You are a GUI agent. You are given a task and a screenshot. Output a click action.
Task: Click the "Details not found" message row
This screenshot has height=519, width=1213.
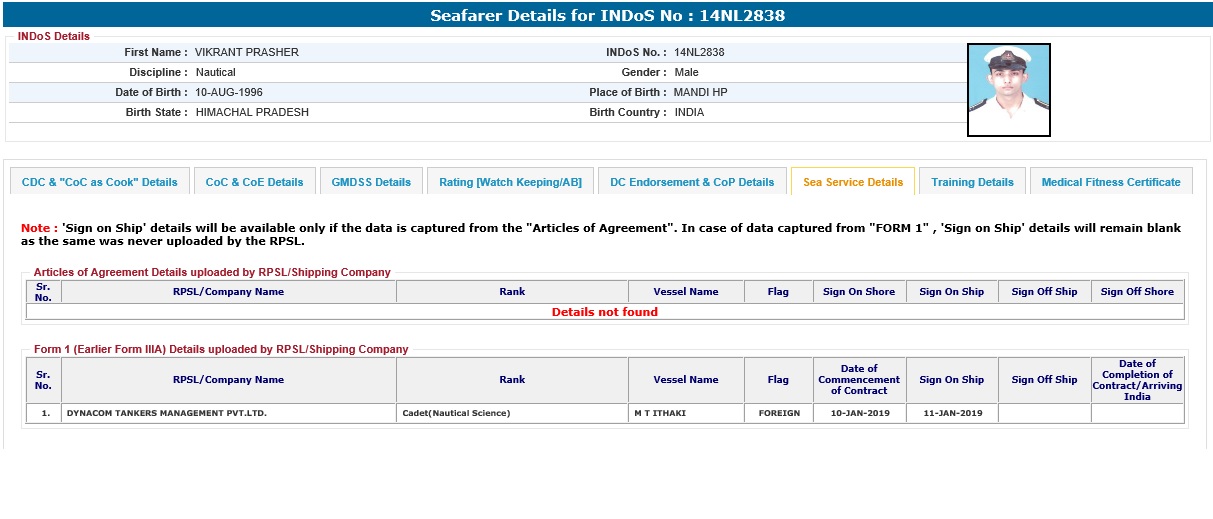click(x=605, y=312)
